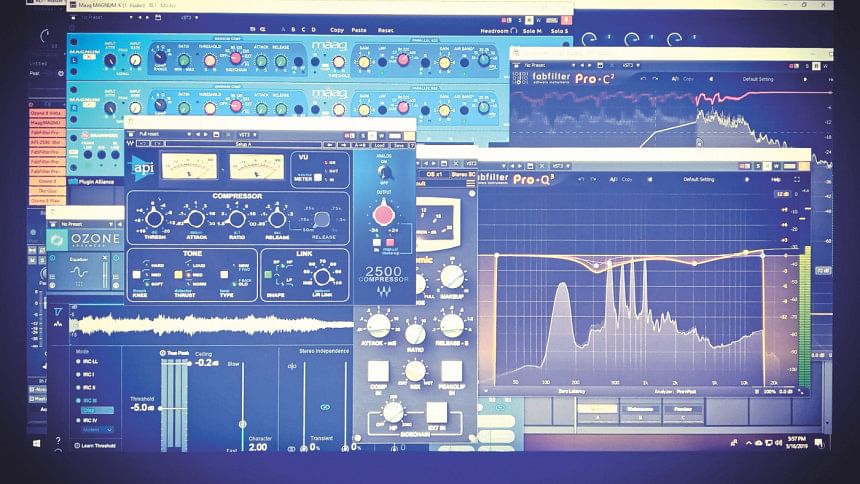Toggle the Ext In sidechain button
Viewport: 860px width, 484px height.
[x=437, y=412]
